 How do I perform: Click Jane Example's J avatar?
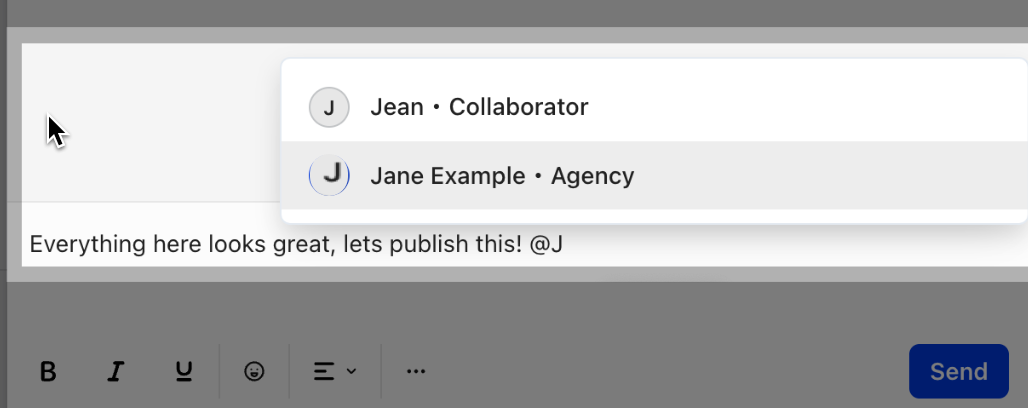coord(329,175)
